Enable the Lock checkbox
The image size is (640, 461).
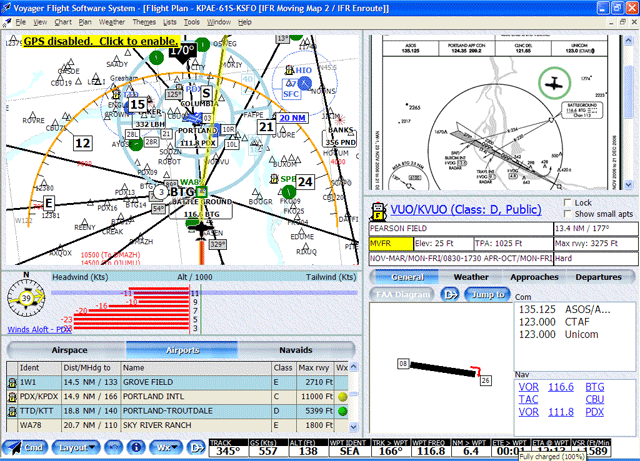click(567, 203)
